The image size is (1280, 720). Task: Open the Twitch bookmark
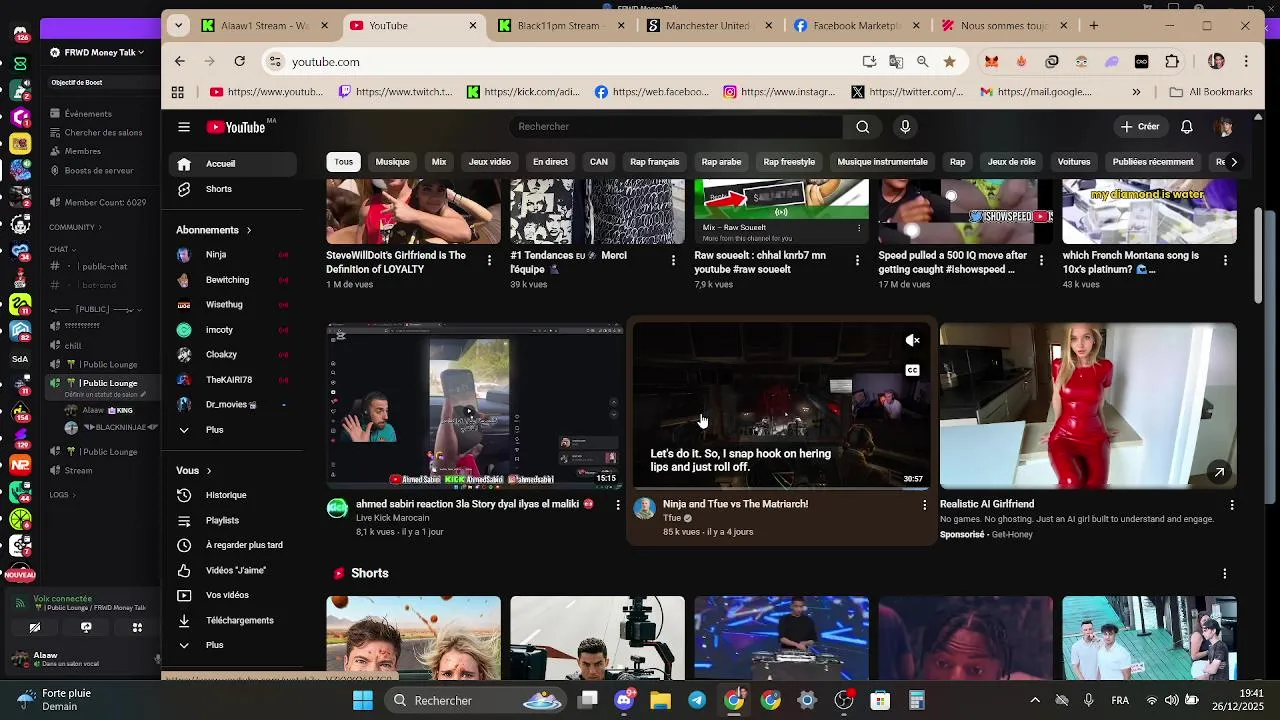coord(397,92)
